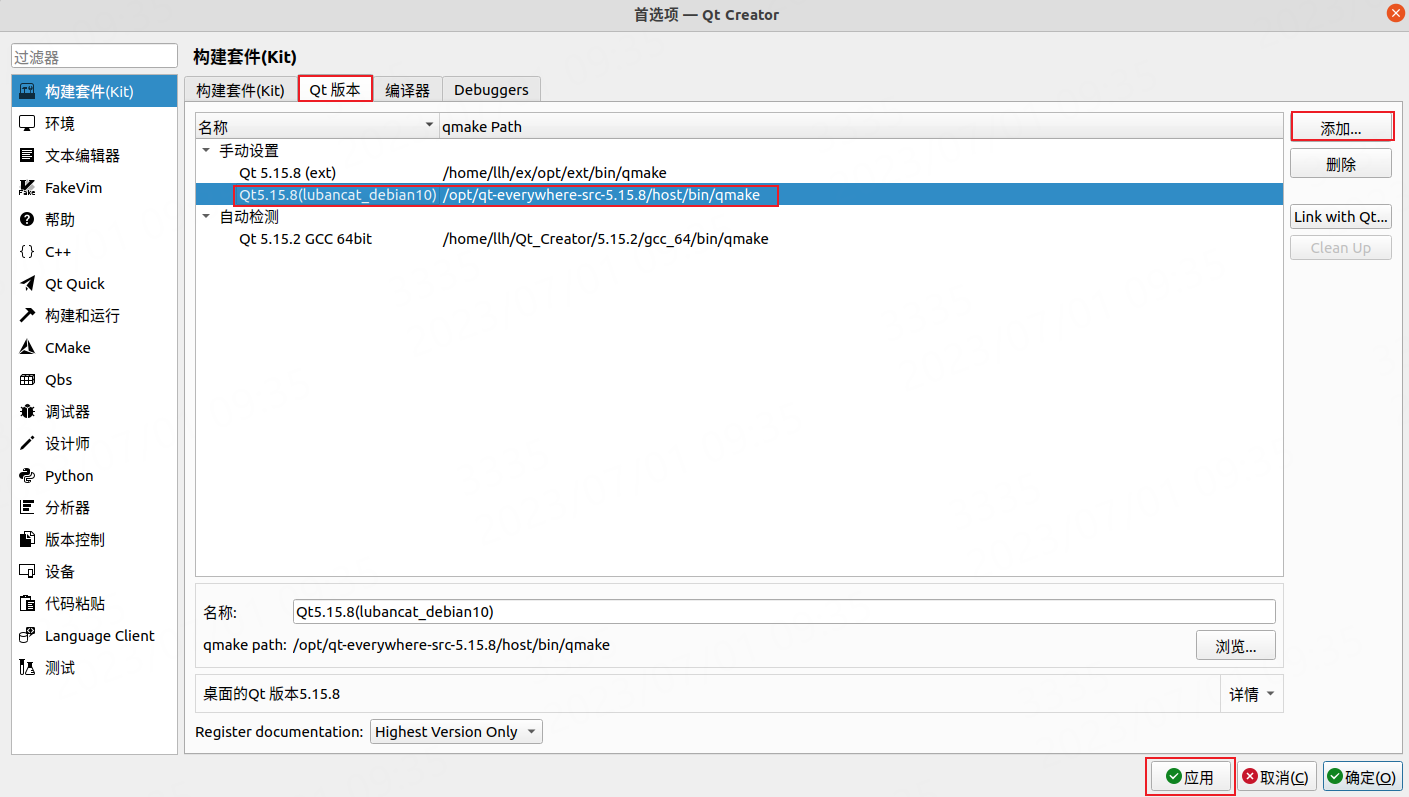The image size is (1409, 797).
Task: Click the 调试器 bug icon
Action: (27, 412)
